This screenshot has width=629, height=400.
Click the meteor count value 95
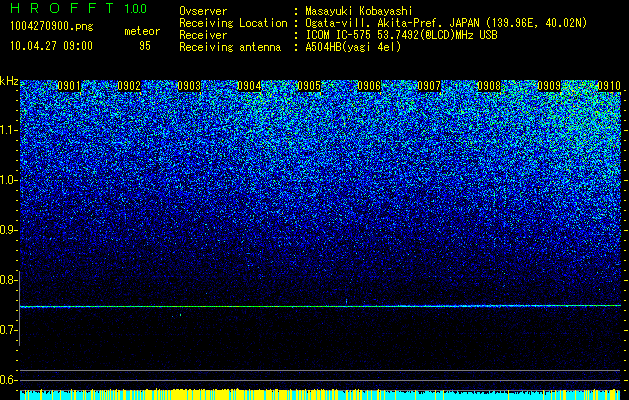[x=145, y=46]
